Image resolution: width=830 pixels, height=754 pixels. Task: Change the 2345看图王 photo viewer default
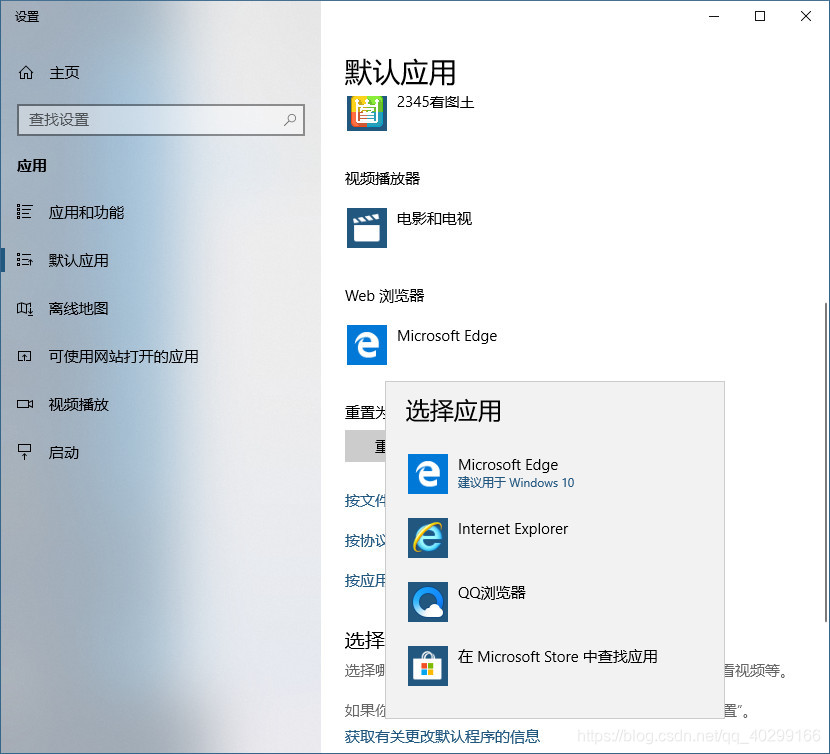click(435, 102)
